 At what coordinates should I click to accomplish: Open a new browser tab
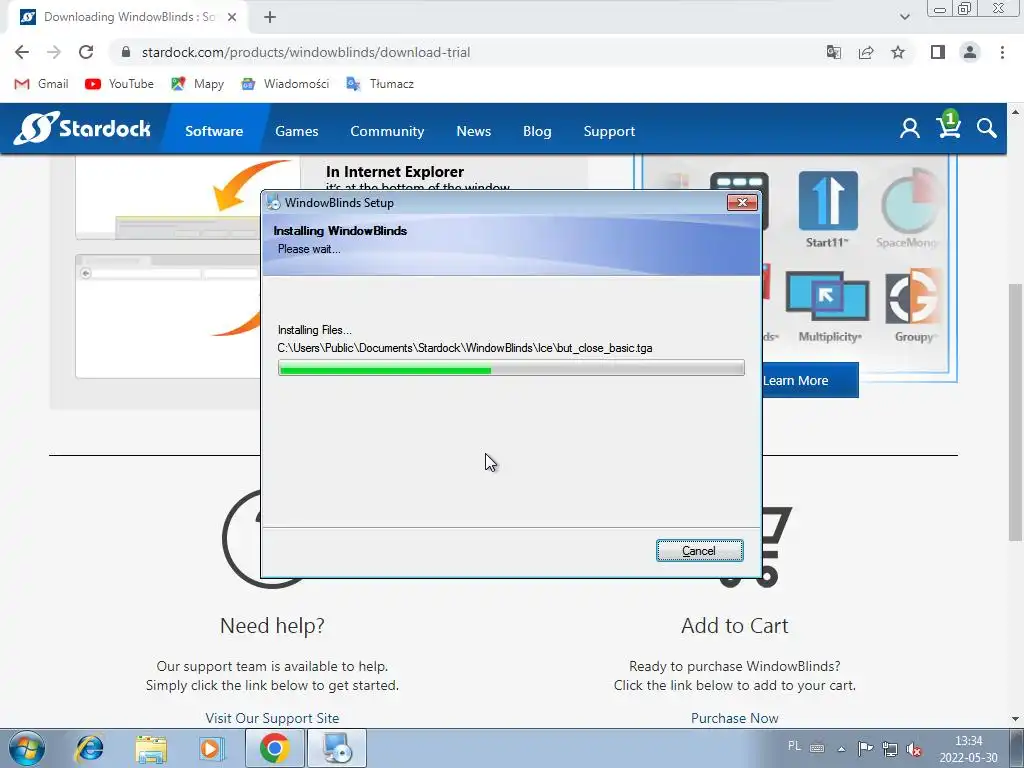click(x=270, y=17)
